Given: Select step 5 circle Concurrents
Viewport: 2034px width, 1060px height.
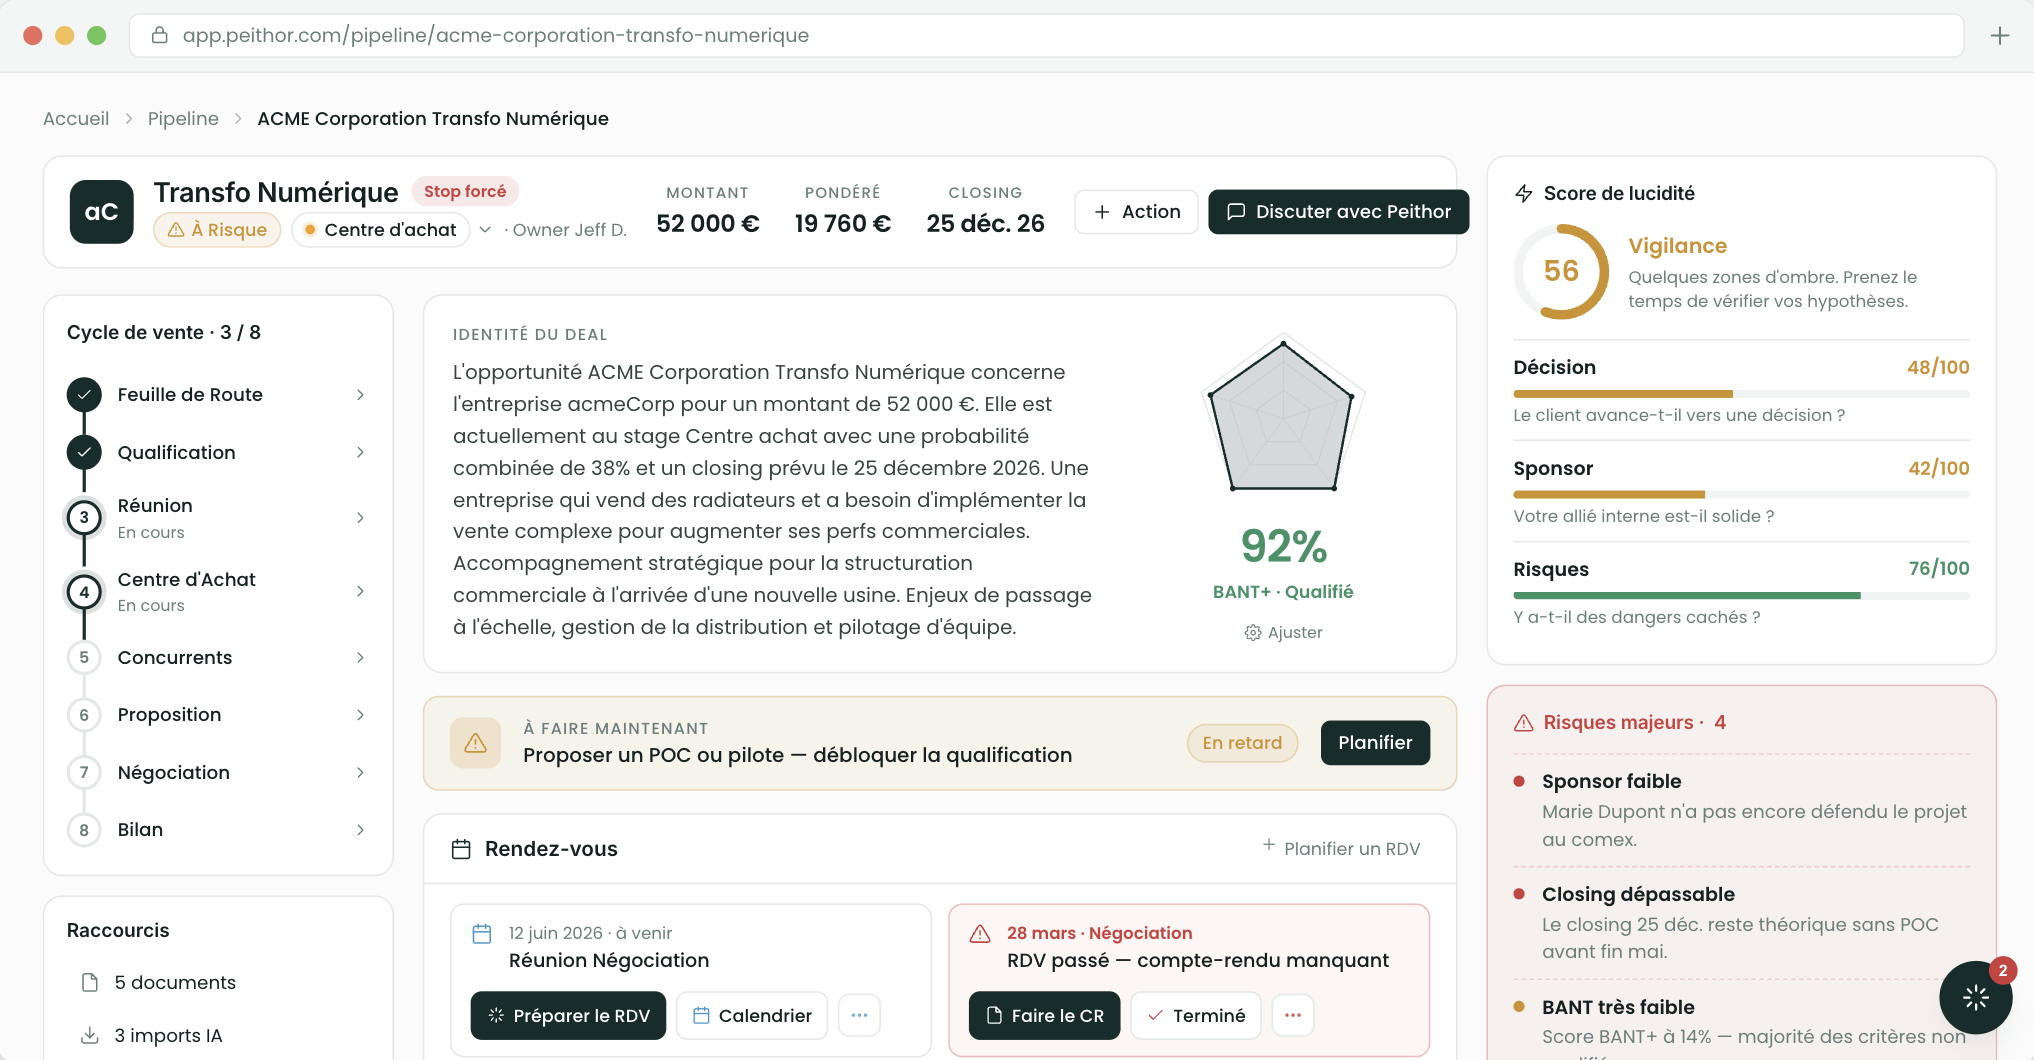Looking at the screenshot, I should pyautogui.click(x=84, y=657).
